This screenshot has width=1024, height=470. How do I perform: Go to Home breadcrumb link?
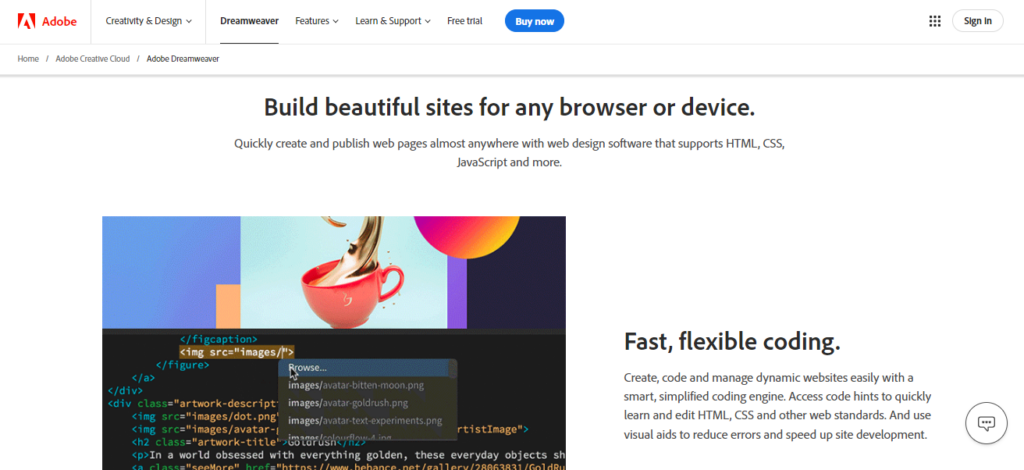[28, 59]
